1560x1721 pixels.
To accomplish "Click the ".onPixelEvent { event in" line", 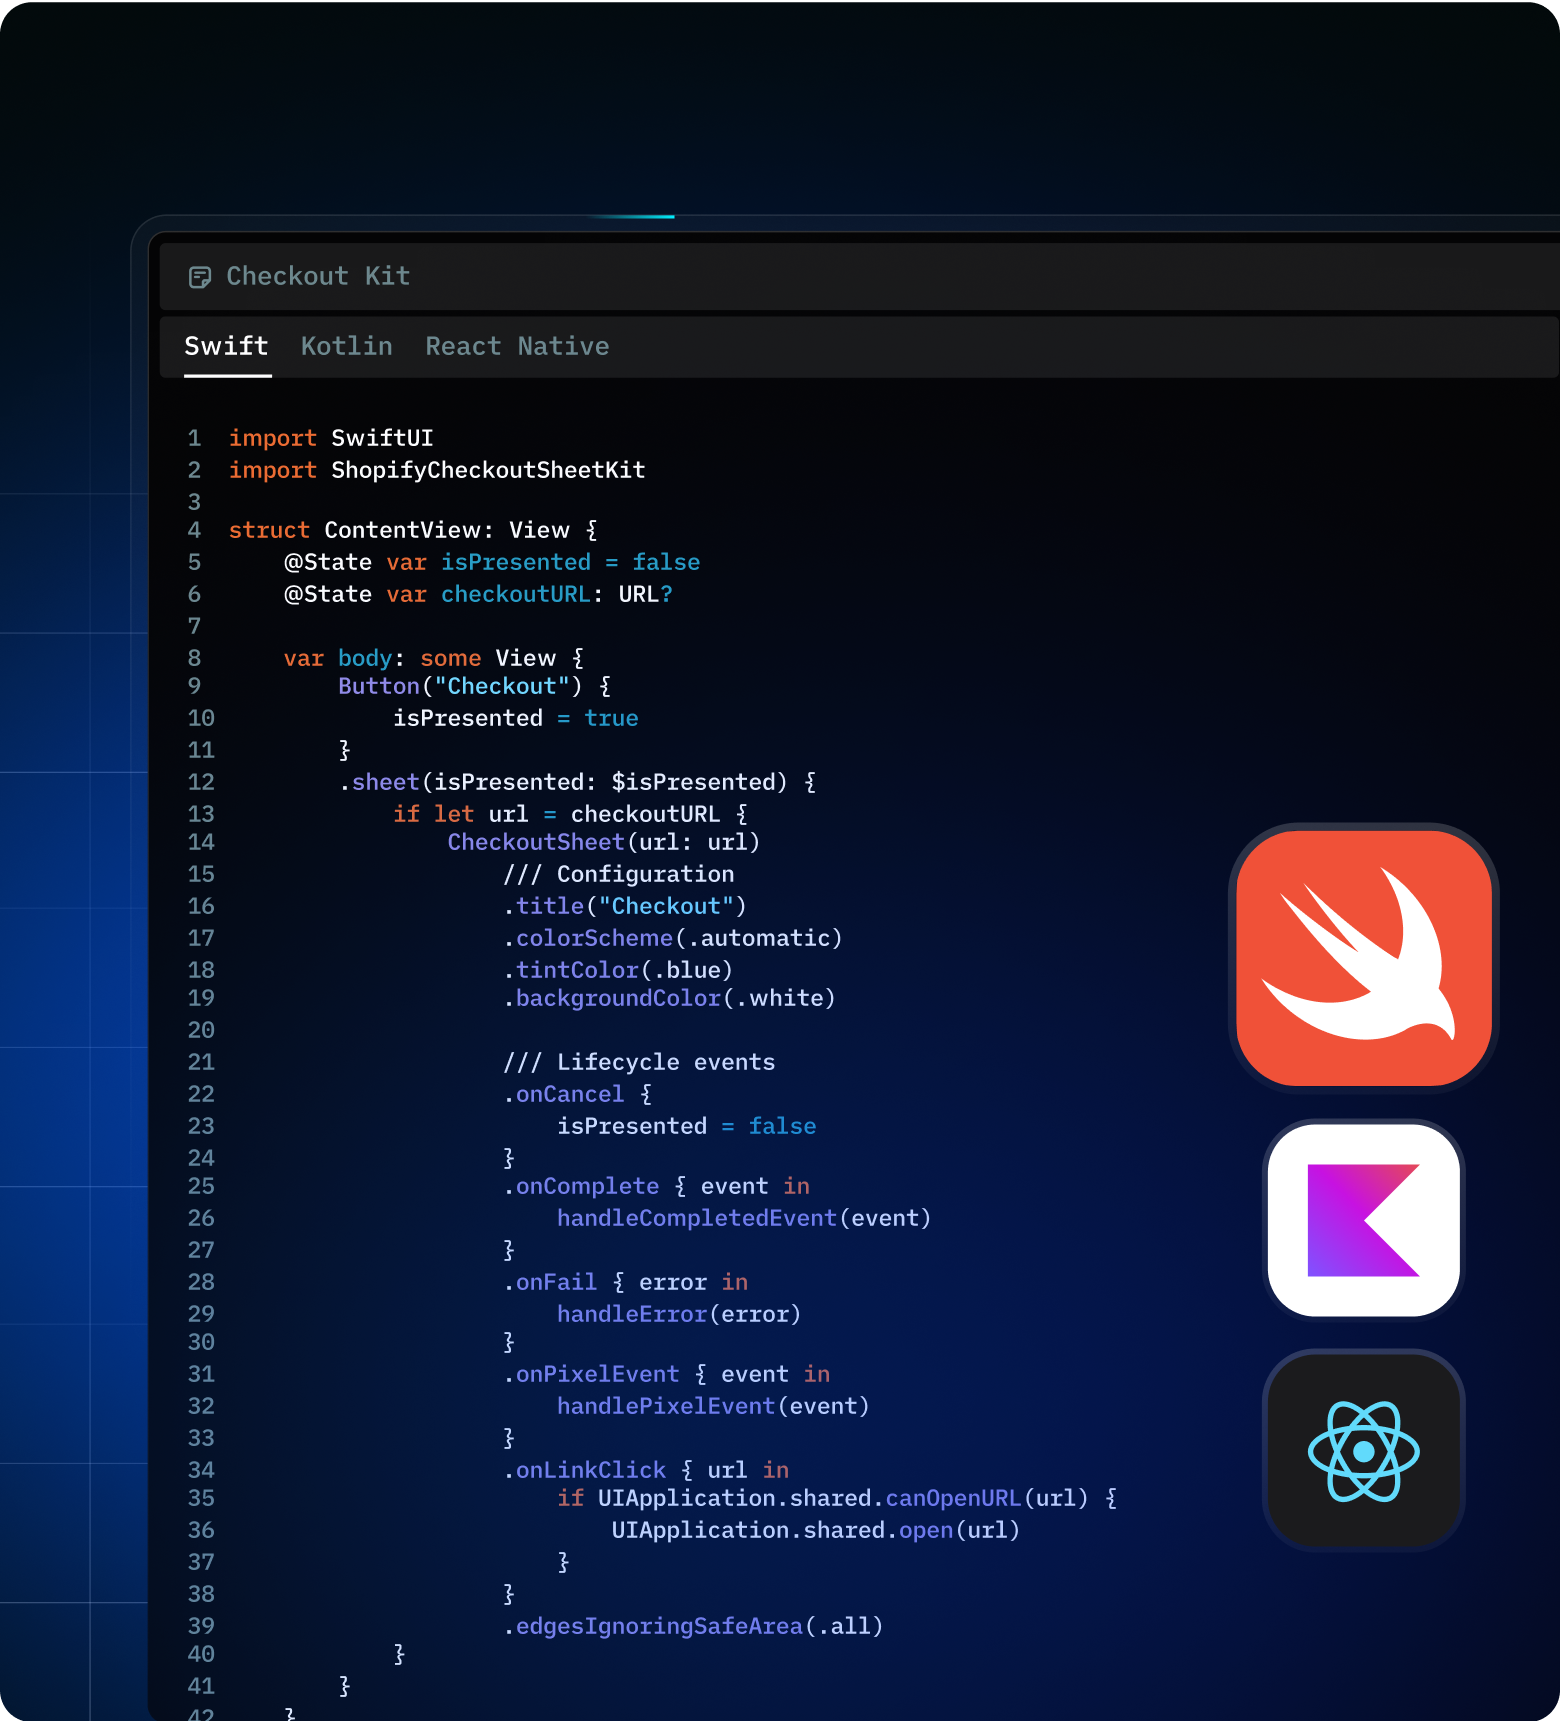I will point(667,1374).
